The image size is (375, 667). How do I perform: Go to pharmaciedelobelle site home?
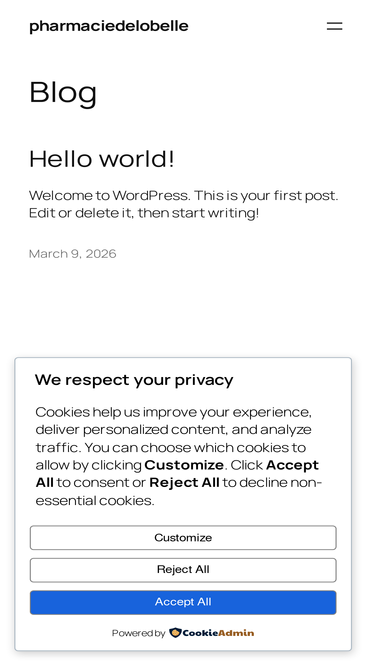coord(108,26)
